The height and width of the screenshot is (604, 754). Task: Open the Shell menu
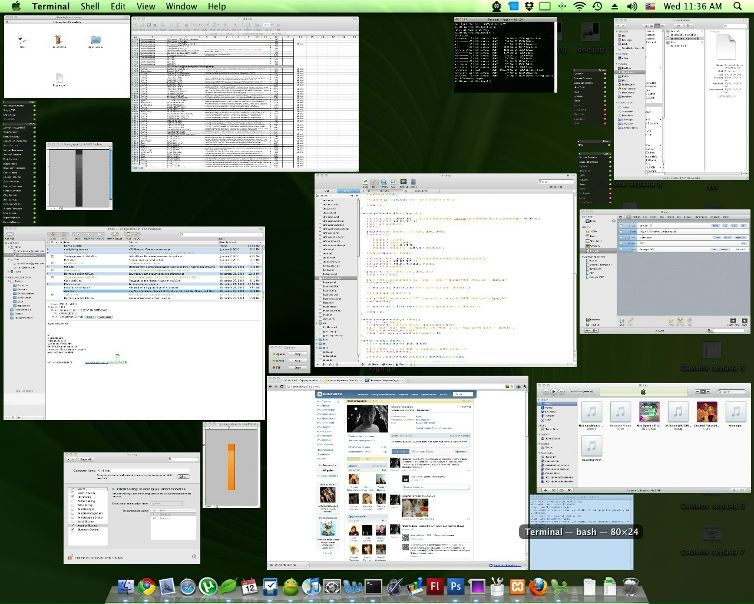[90, 6]
